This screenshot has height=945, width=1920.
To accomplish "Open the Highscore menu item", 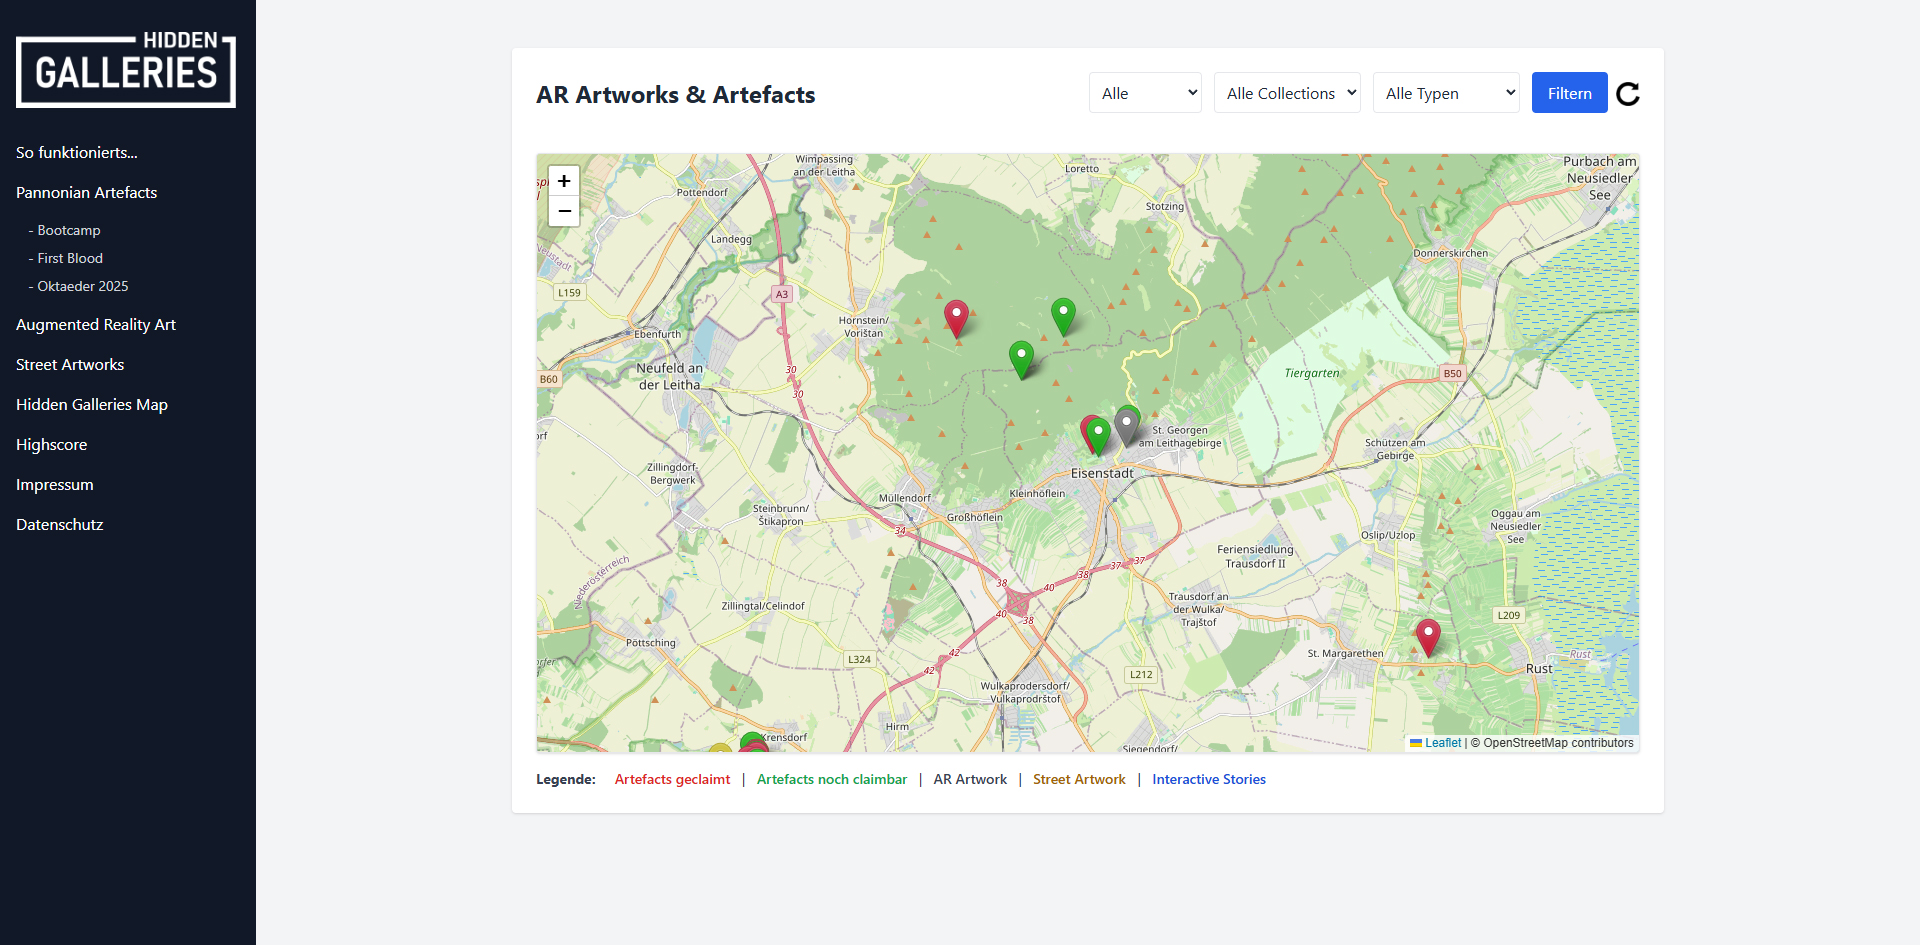I will pyautogui.click(x=52, y=445).
